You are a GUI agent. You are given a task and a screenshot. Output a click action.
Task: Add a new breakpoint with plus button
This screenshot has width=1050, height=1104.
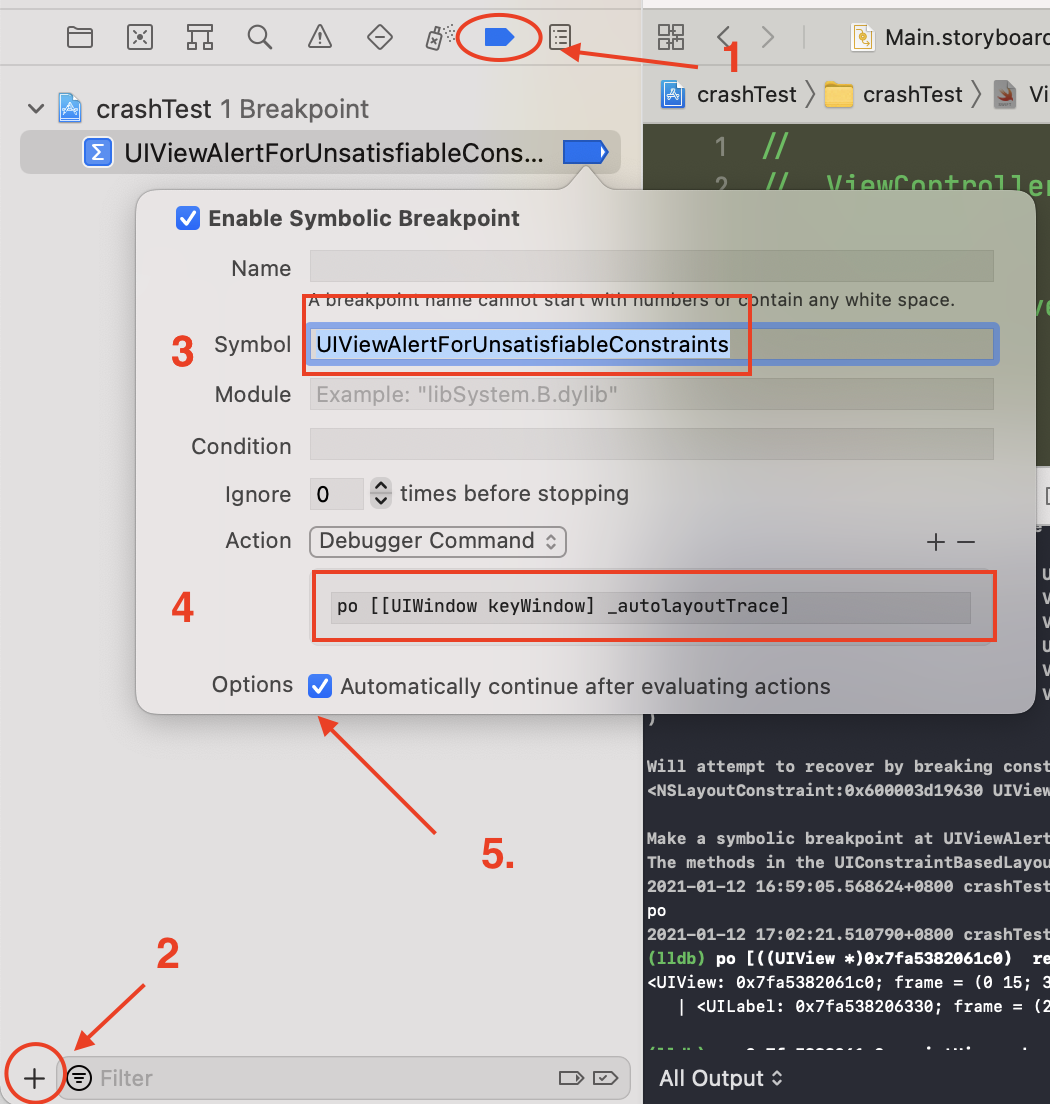[34, 1077]
